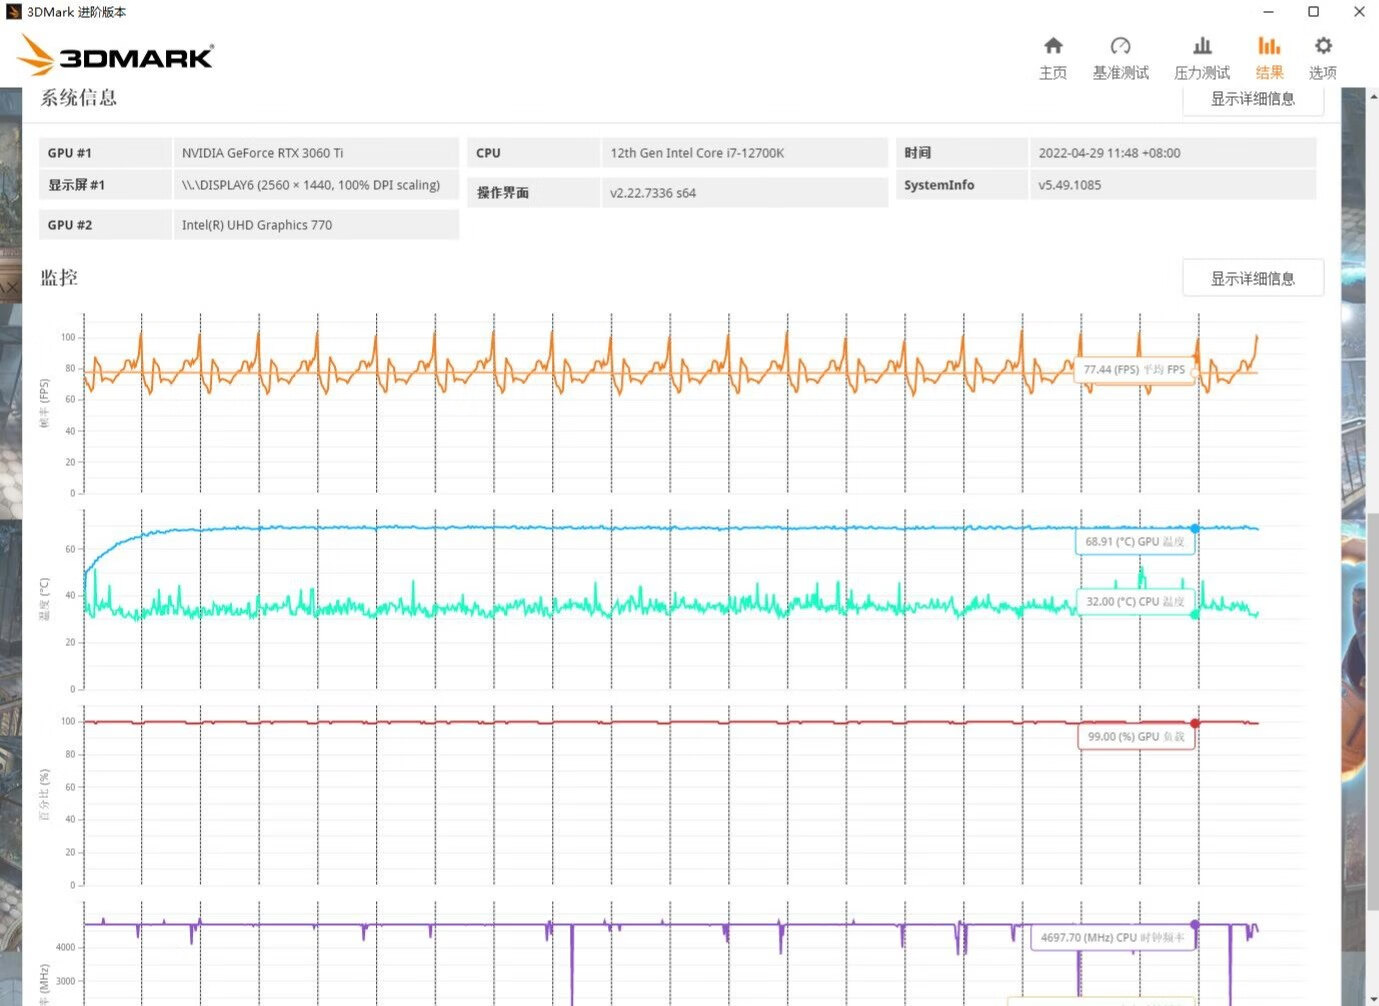The width and height of the screenshot is (1379, 1006).
Task: Click the green CPU temperature marker dot
Action: click(x=1195, y=614)
